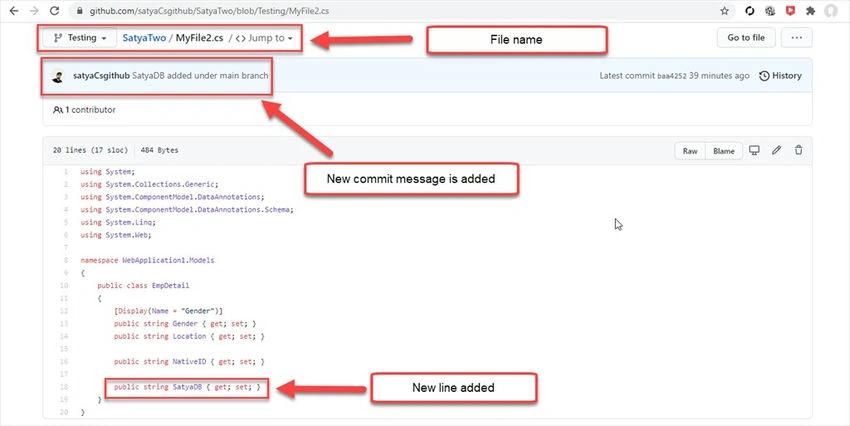
Task: Click '[Display(Name = "Gender")]' line
Action: (168, 311)
